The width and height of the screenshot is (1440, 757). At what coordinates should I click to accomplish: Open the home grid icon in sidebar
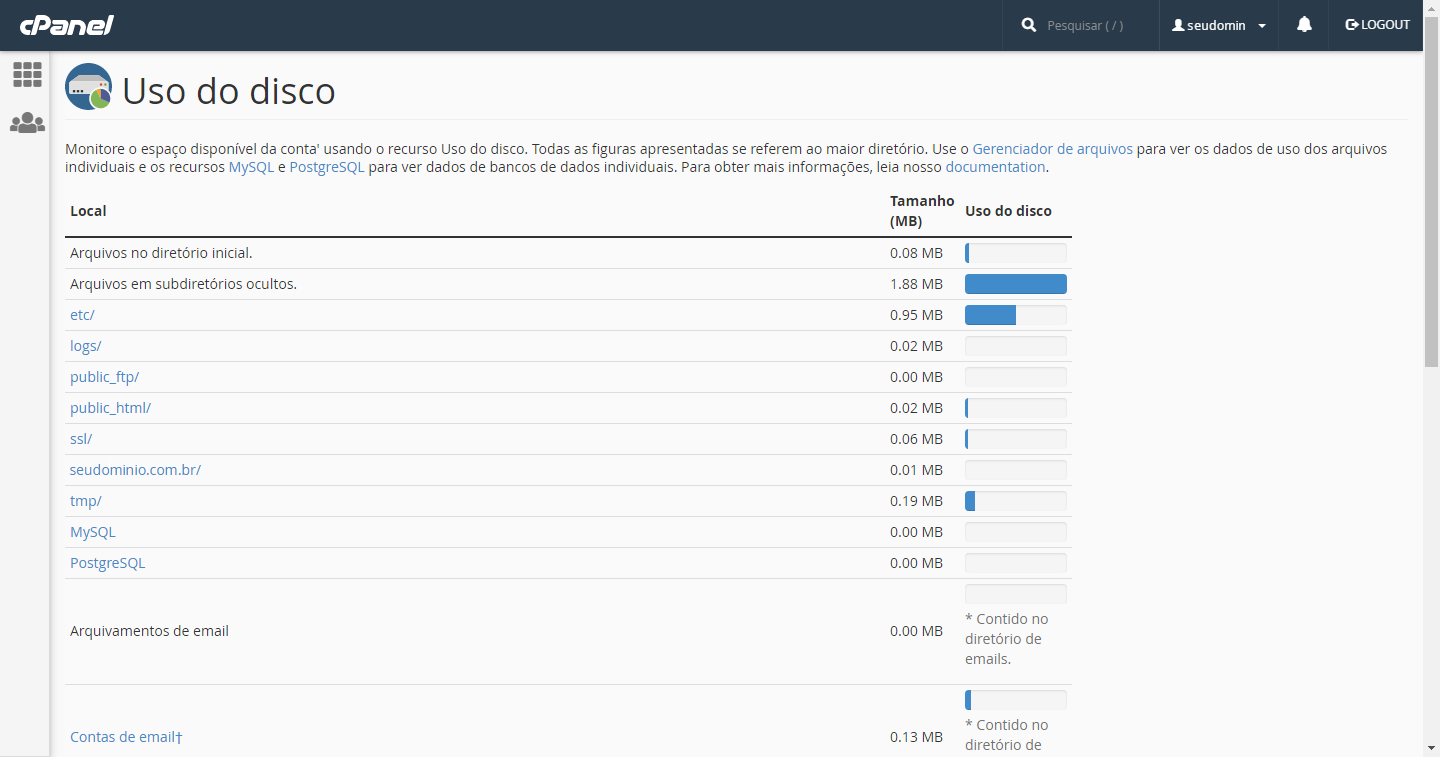[x=27, y=74]
